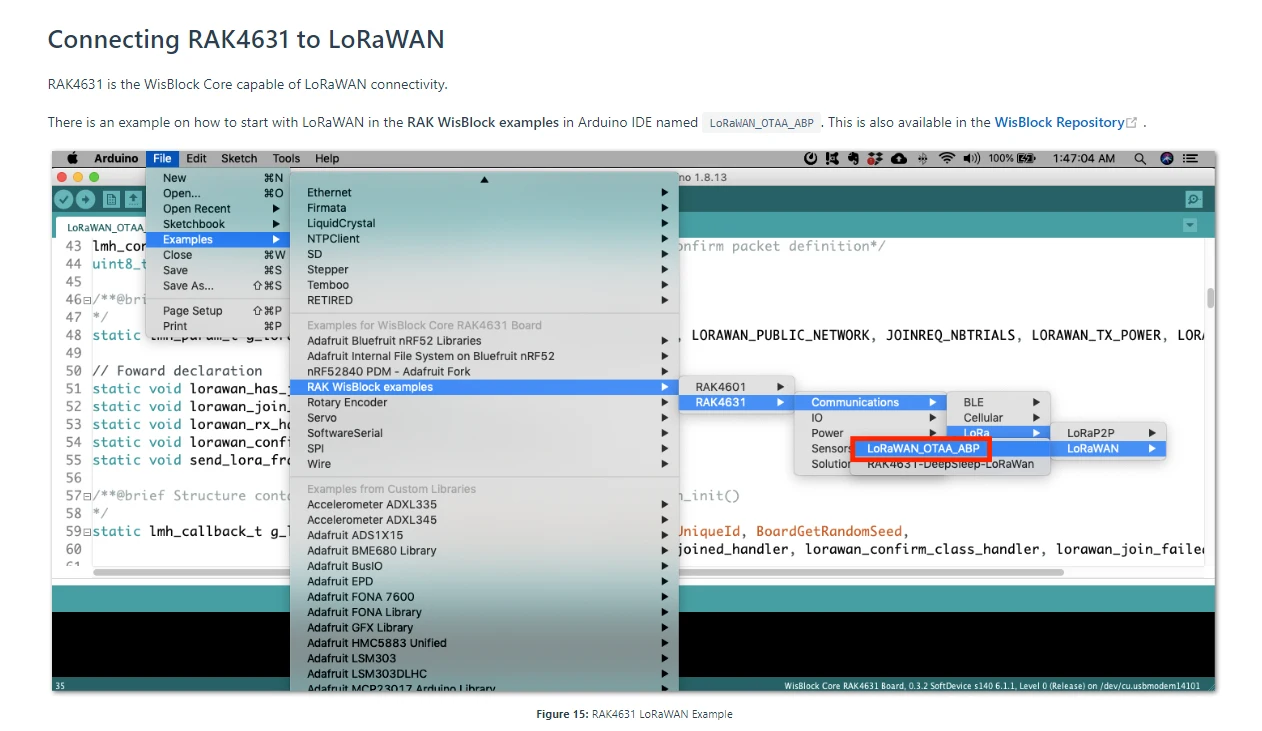Click the Bluetooth menu bar icon
The image size is (1262, 731).
click(923, 158)
